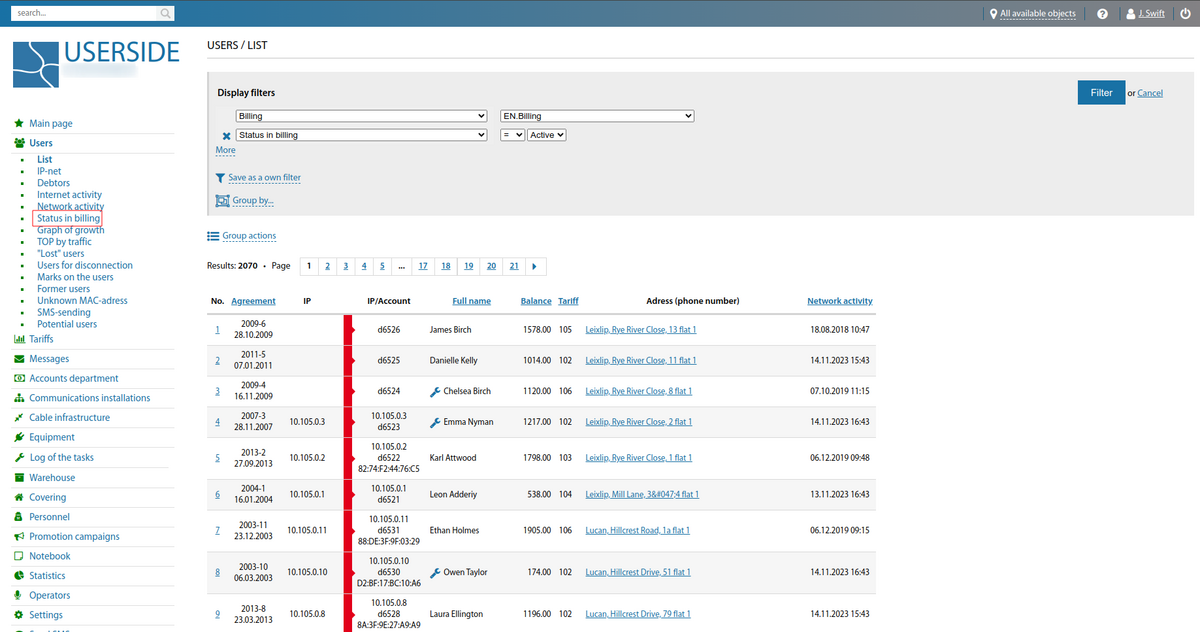Open Group actions via its list icon
The width and height of the screenshot is (1200, 632).
pyautogui.click(x=212, y=236)
